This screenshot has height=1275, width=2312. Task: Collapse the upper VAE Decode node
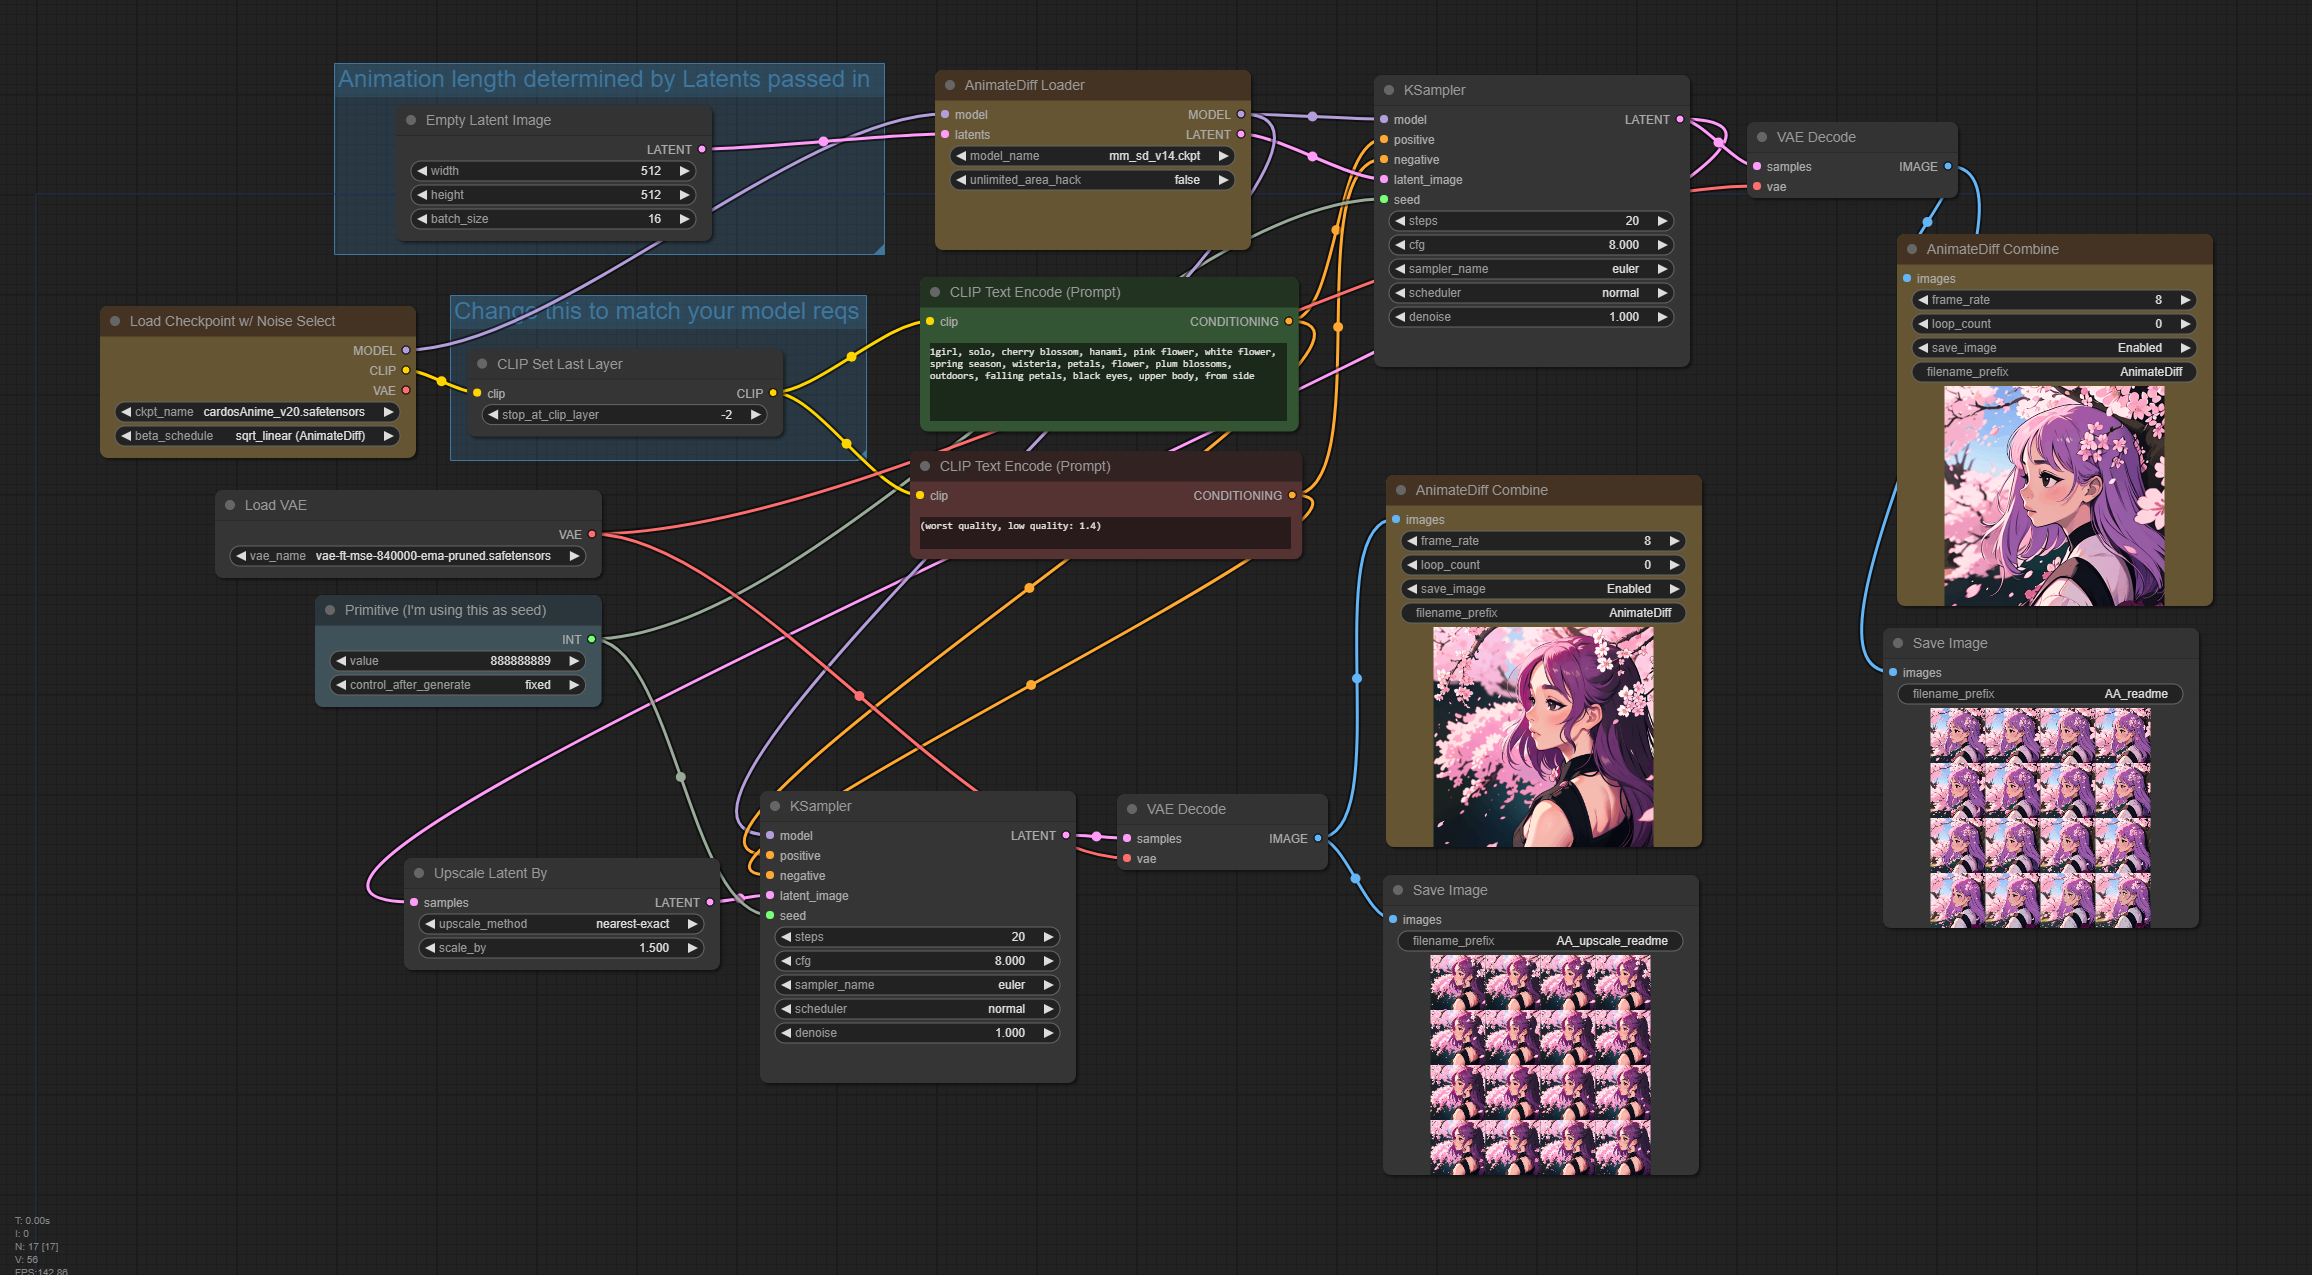coord(1760,137)
